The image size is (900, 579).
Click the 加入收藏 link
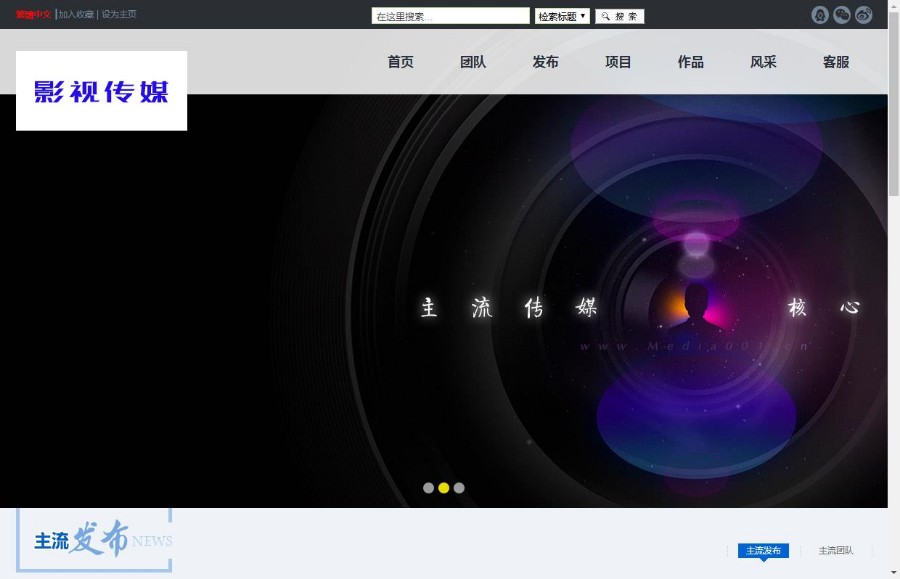pos(76,14)
